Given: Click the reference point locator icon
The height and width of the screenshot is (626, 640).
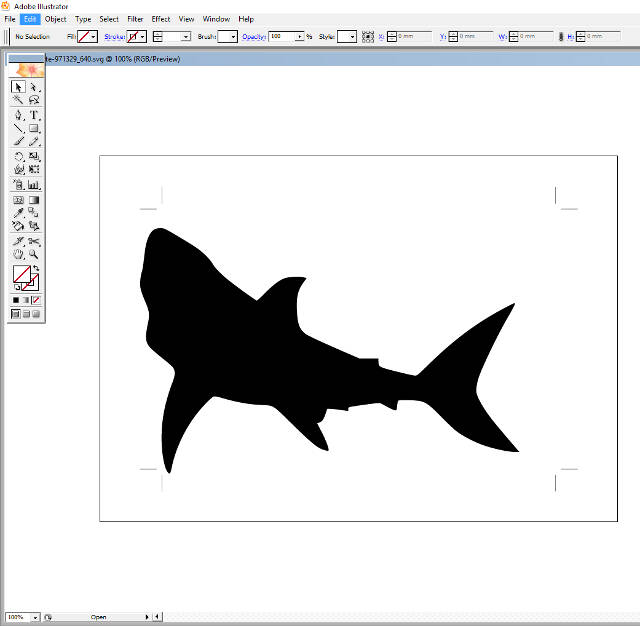Looking at the screenshot, I should pos(368,37).
